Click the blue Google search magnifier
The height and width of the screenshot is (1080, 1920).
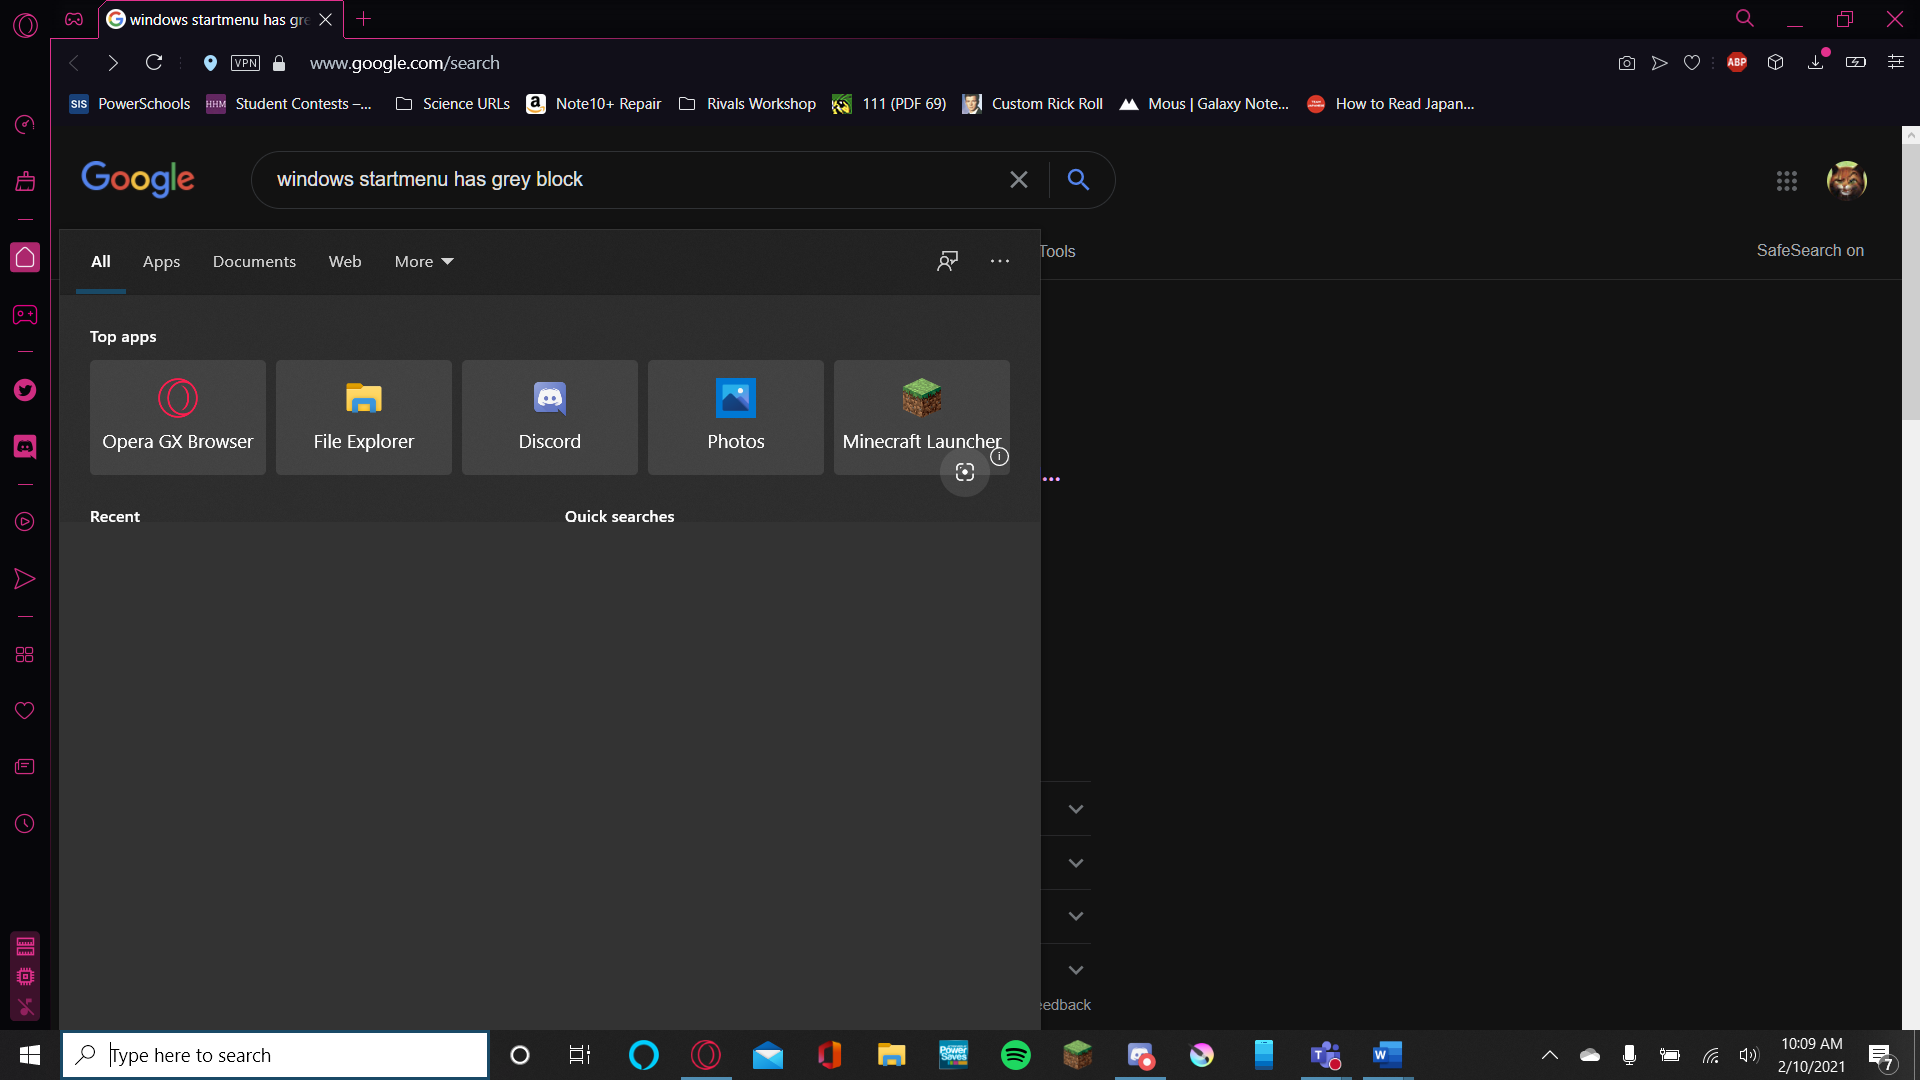(x=1078, y=180)
